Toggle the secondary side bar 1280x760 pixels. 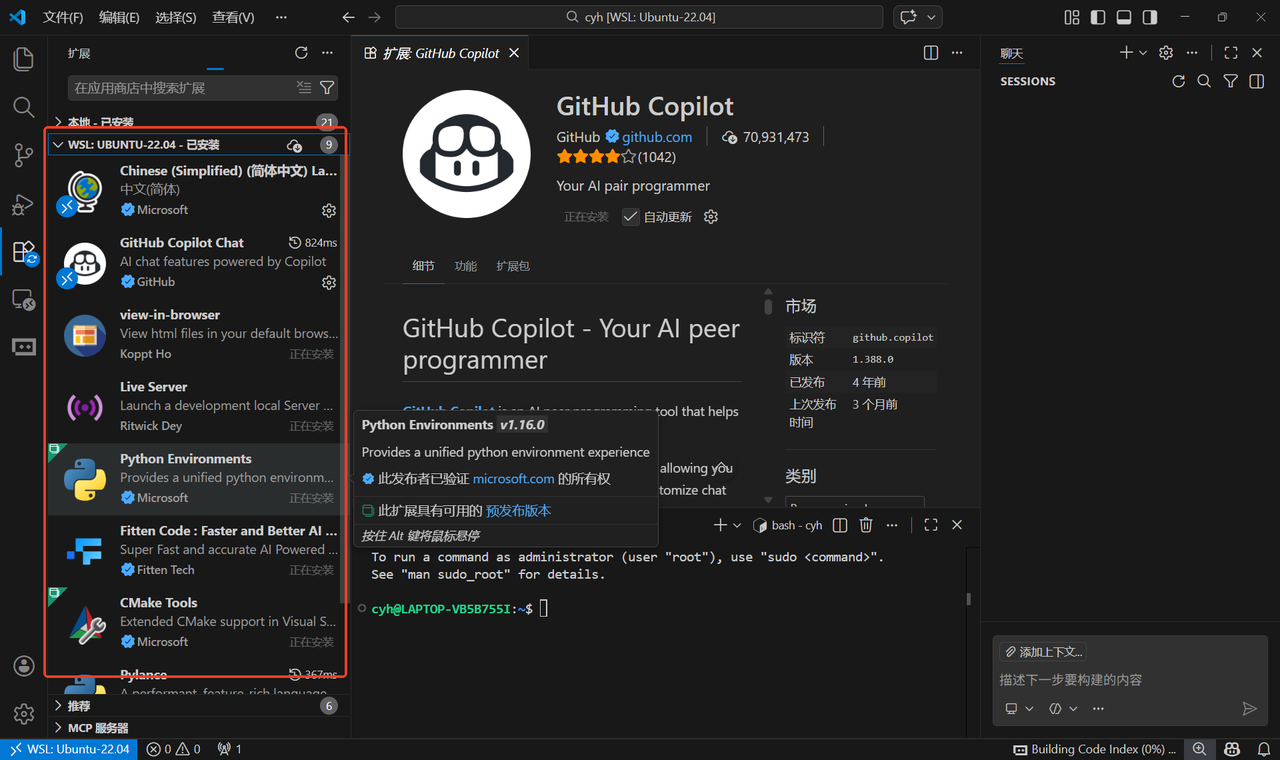click(1150, 17)
